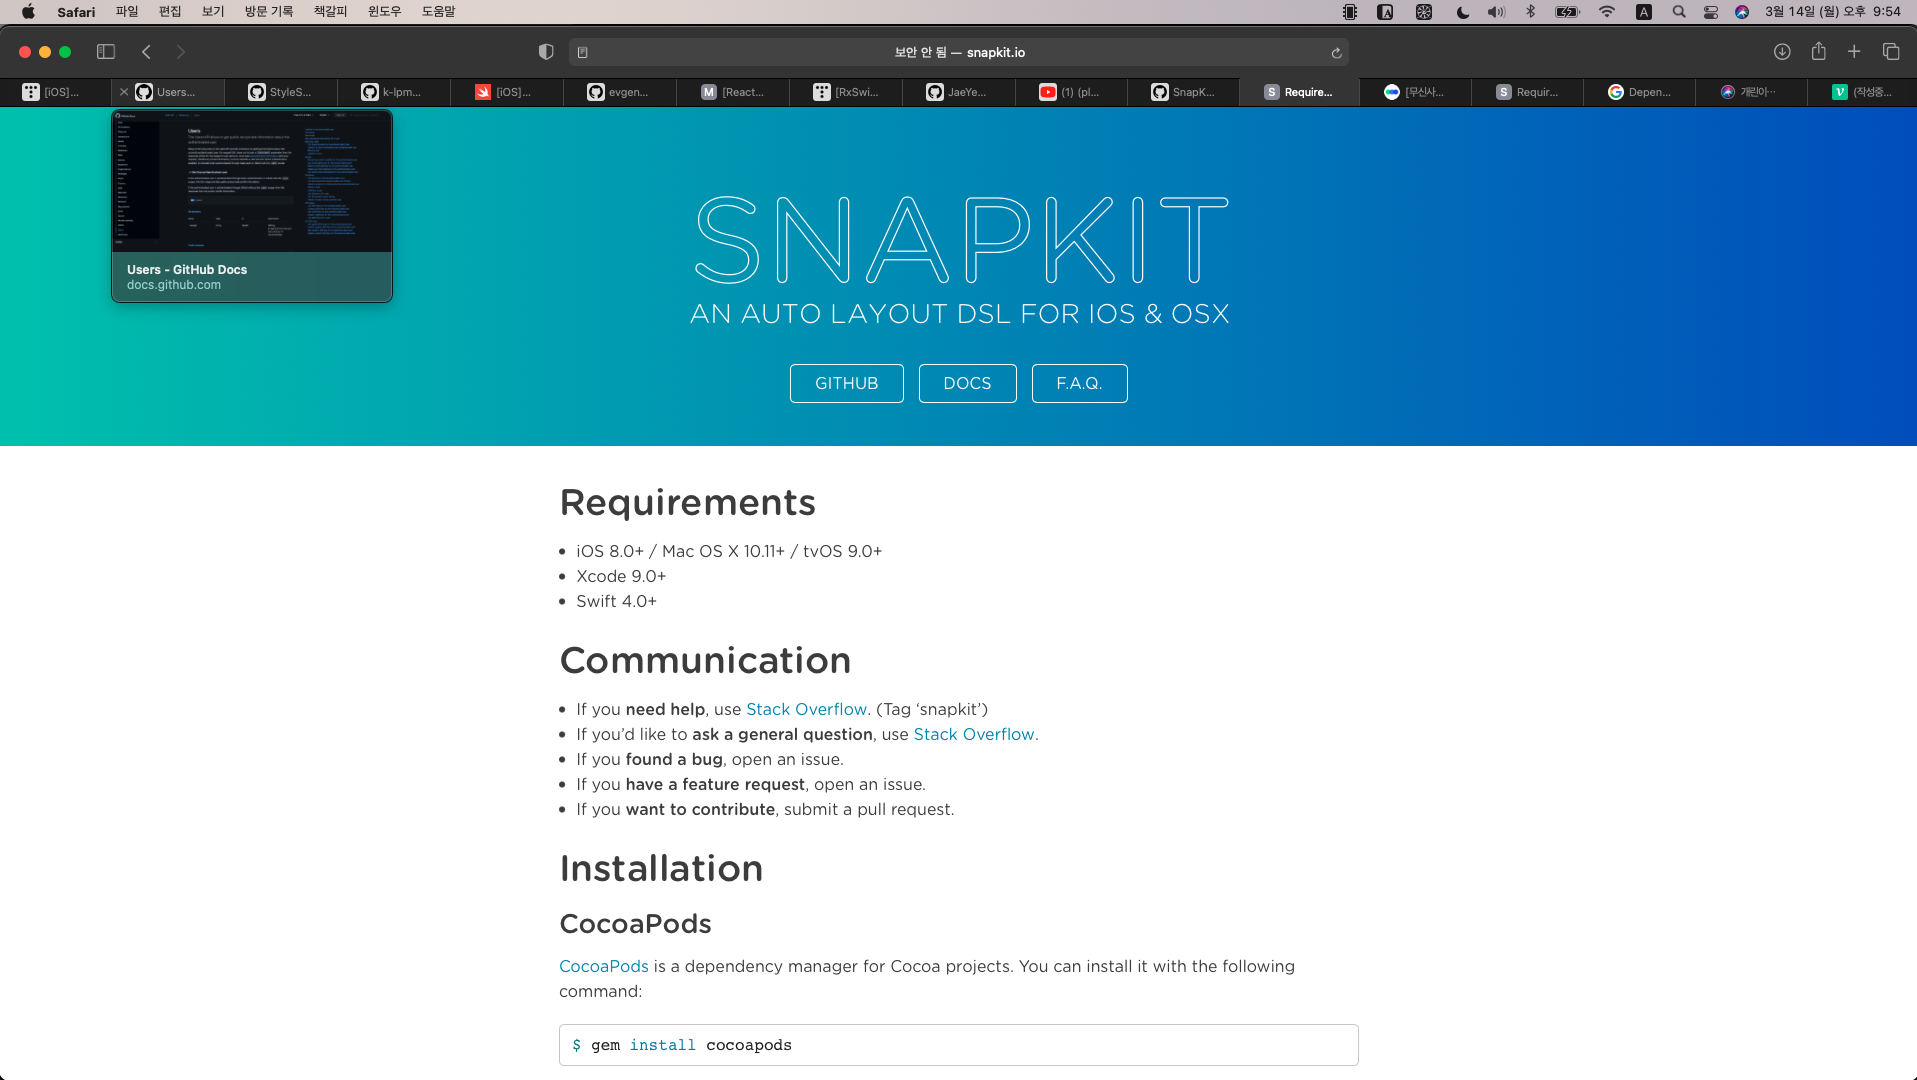This screenshot has height=1080, width=1917.
Task: Open the Downloads icon in Safari toolbar
Action: tap(1782, 52)
